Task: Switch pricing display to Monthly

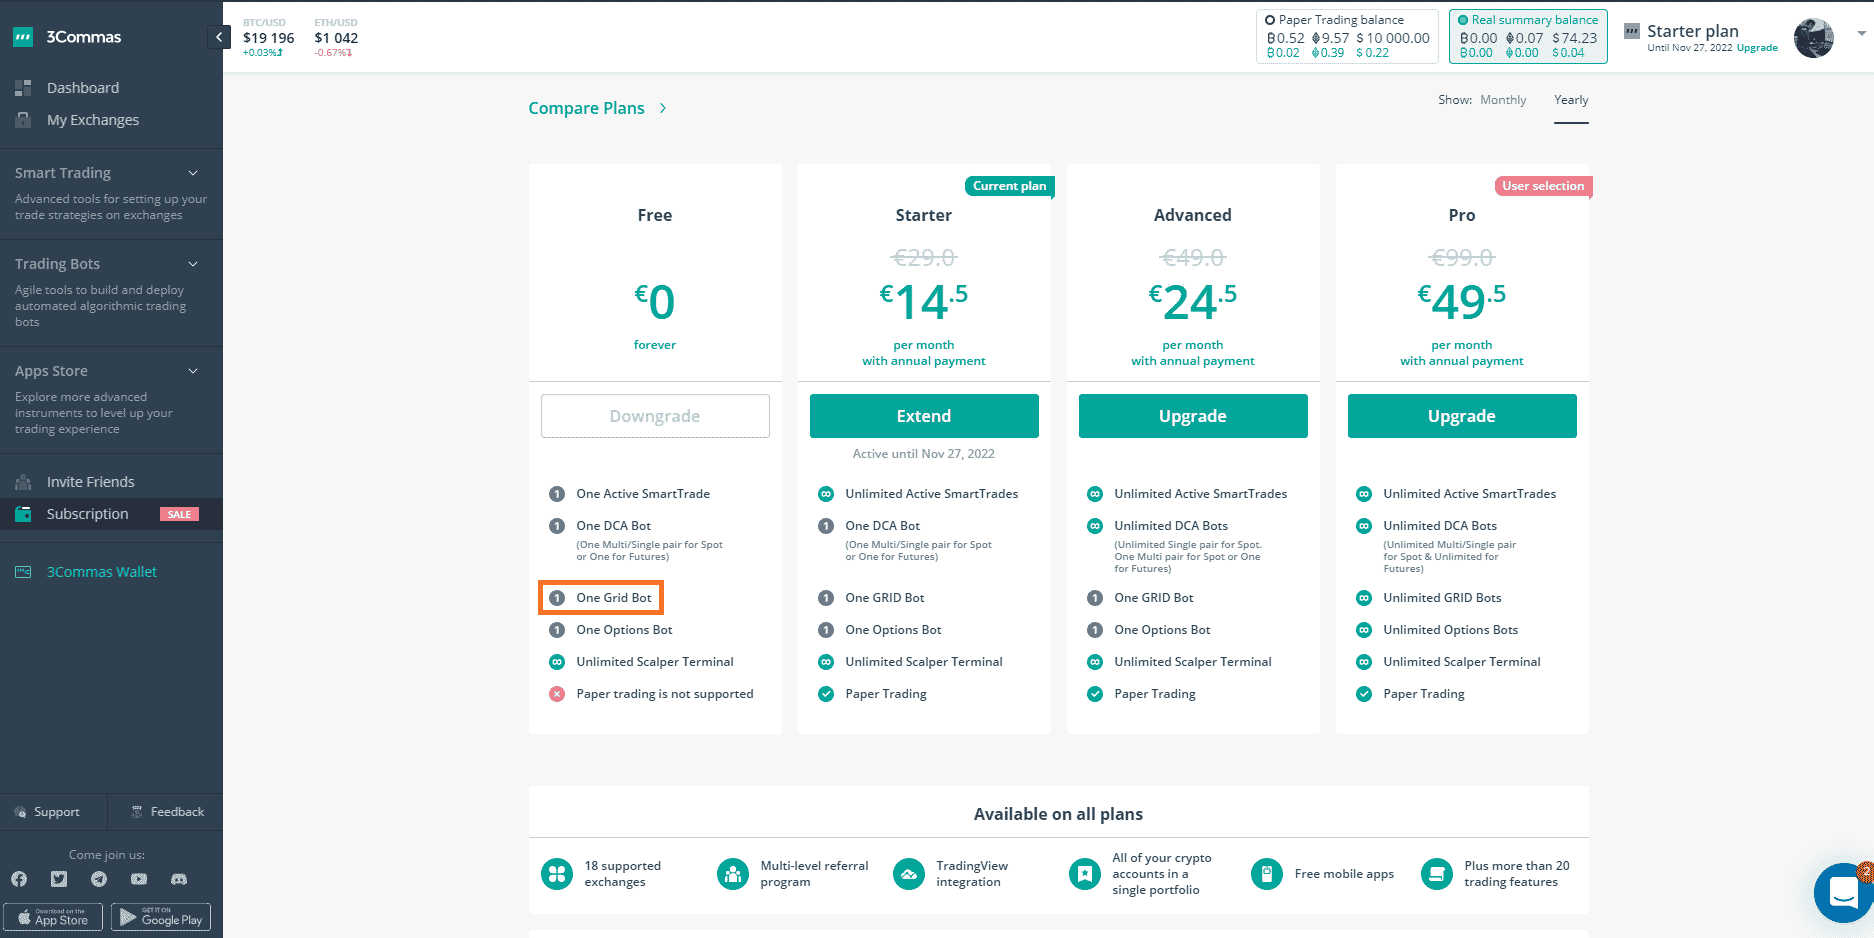Action: (1502, 100)
